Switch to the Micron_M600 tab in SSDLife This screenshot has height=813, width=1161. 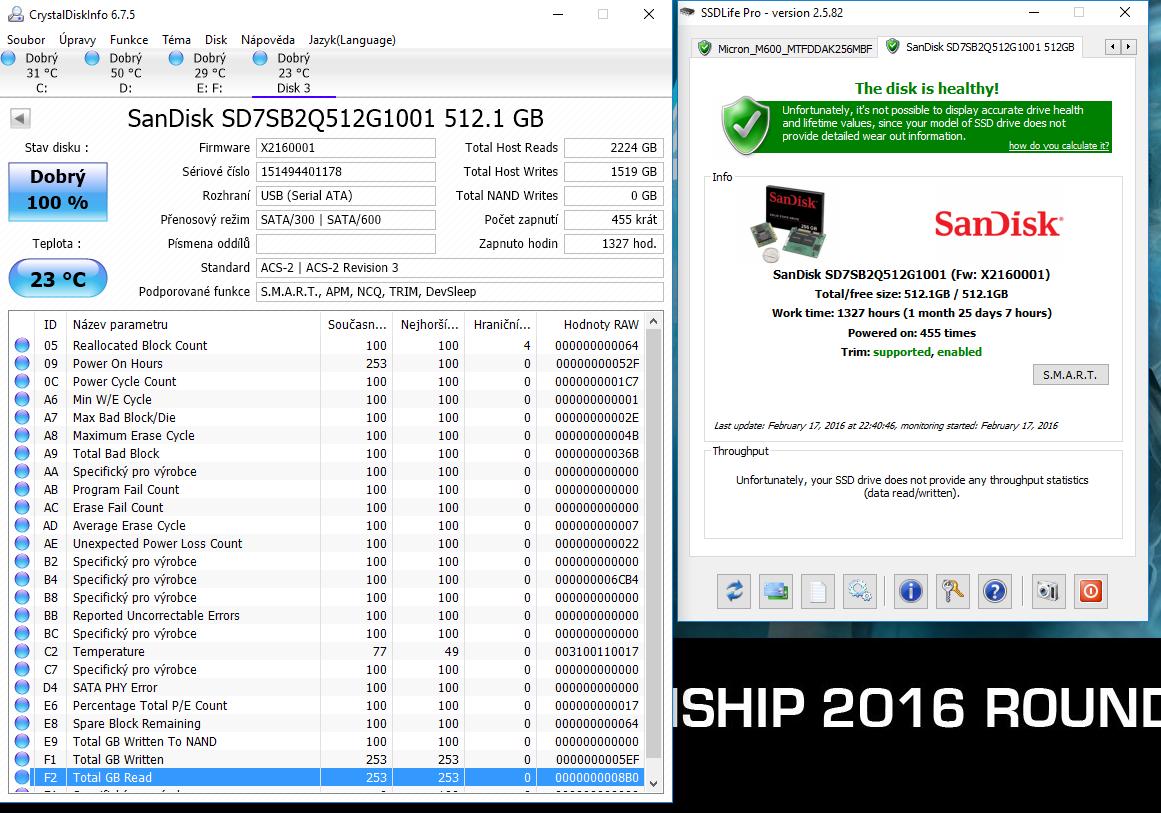pyautogui.click(x=786, y=49)
